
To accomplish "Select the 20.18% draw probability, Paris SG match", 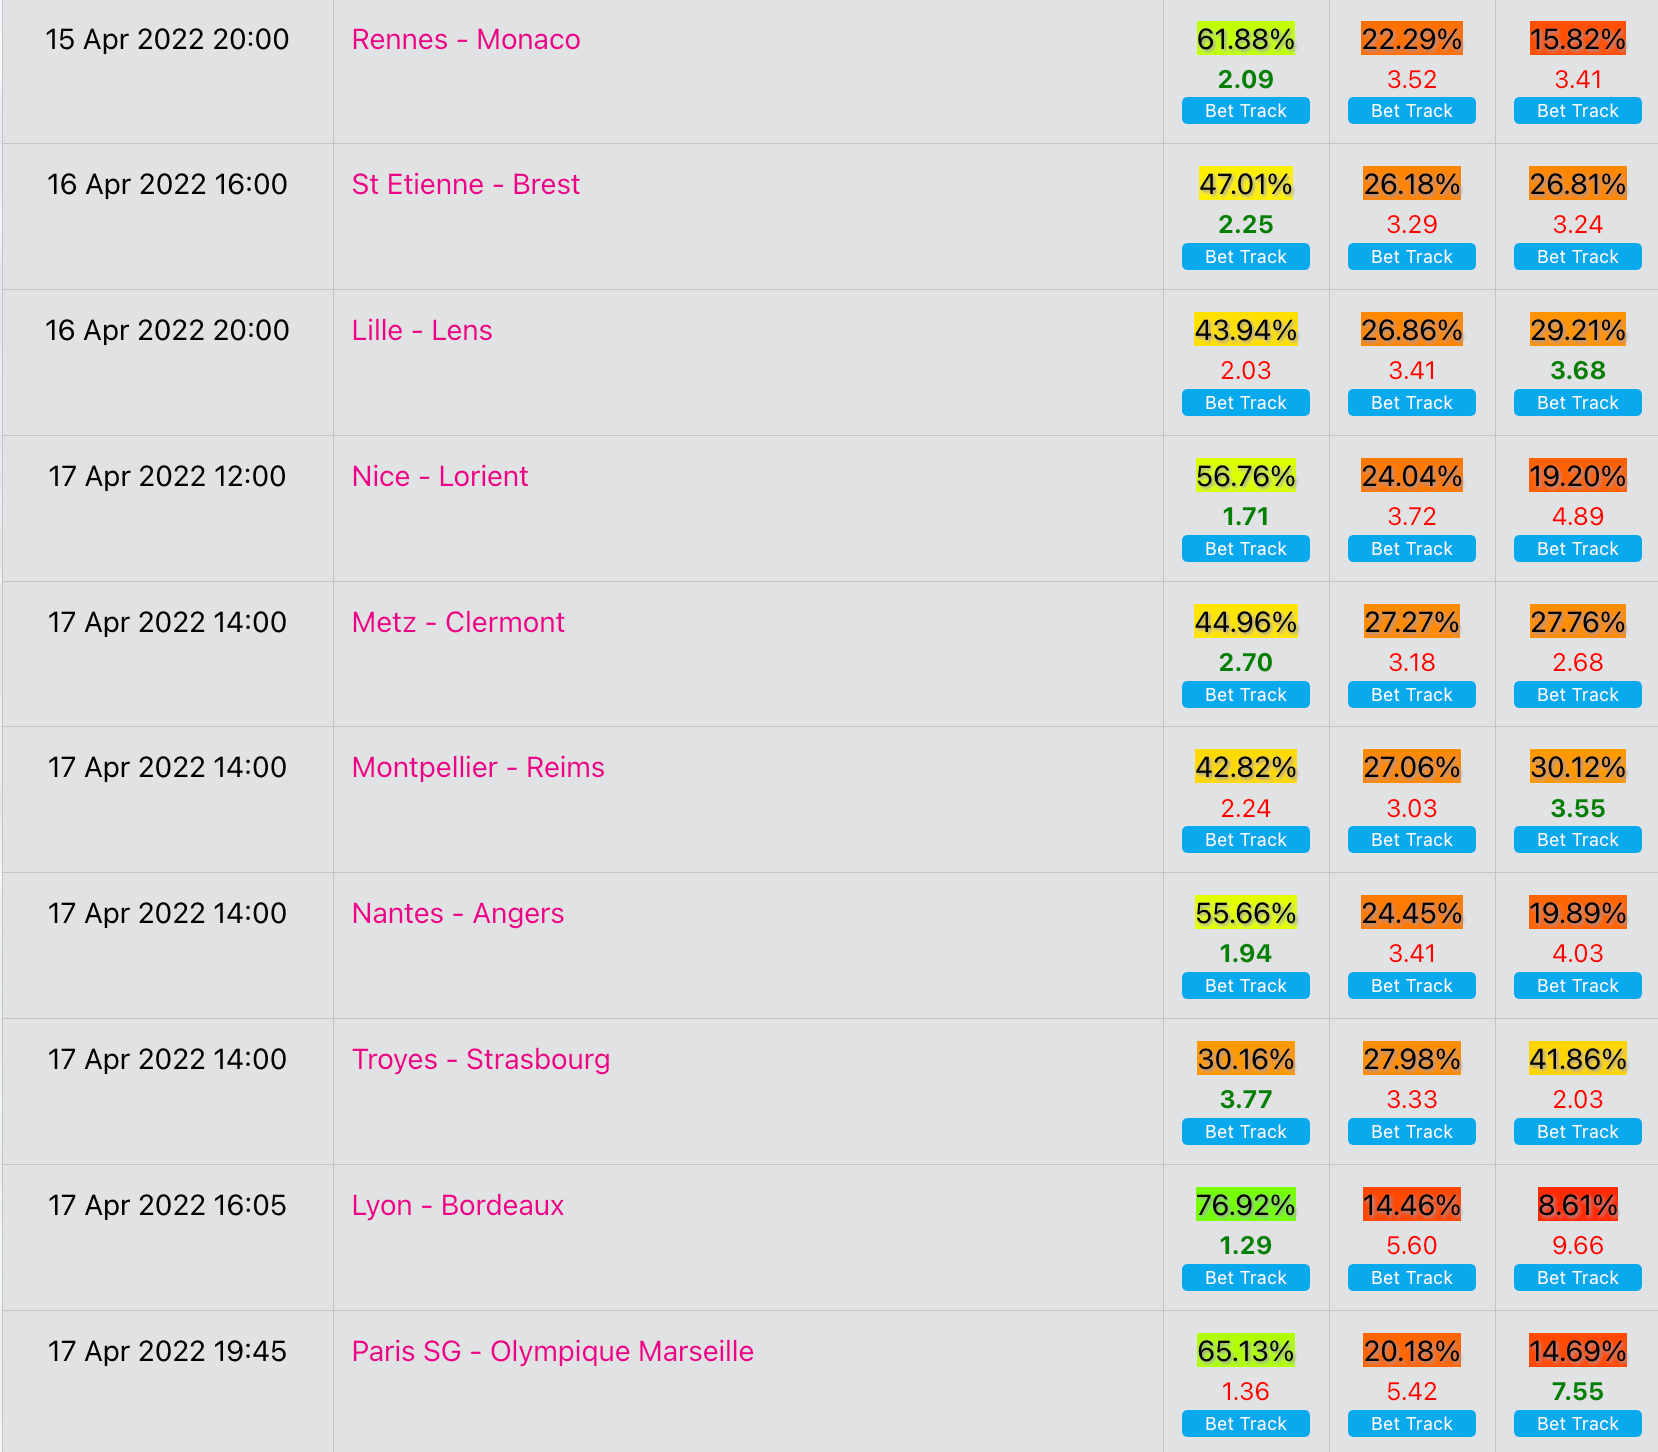I will pos(1412,1351).
